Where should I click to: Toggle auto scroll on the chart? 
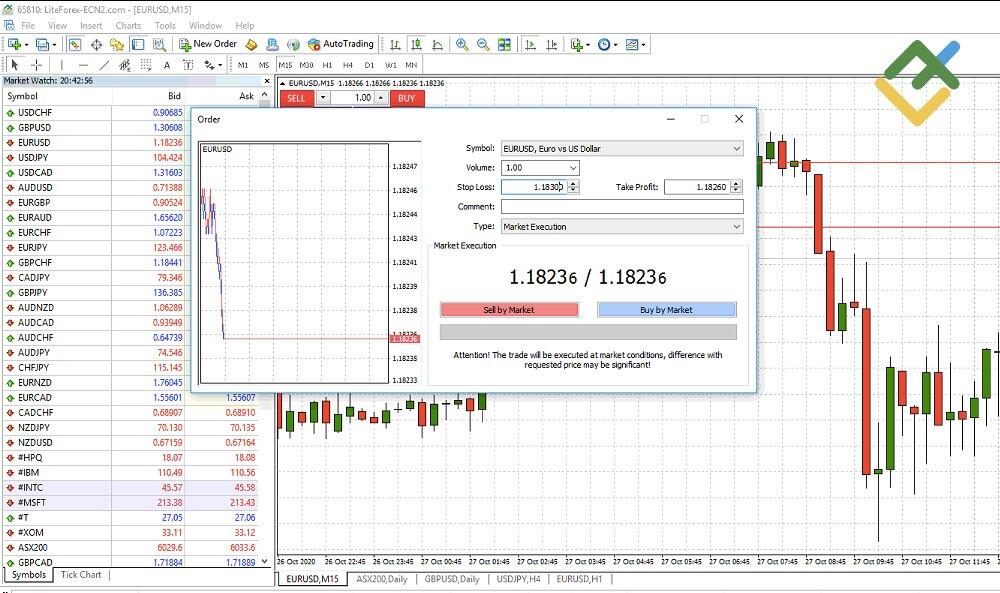pos(528,44)
